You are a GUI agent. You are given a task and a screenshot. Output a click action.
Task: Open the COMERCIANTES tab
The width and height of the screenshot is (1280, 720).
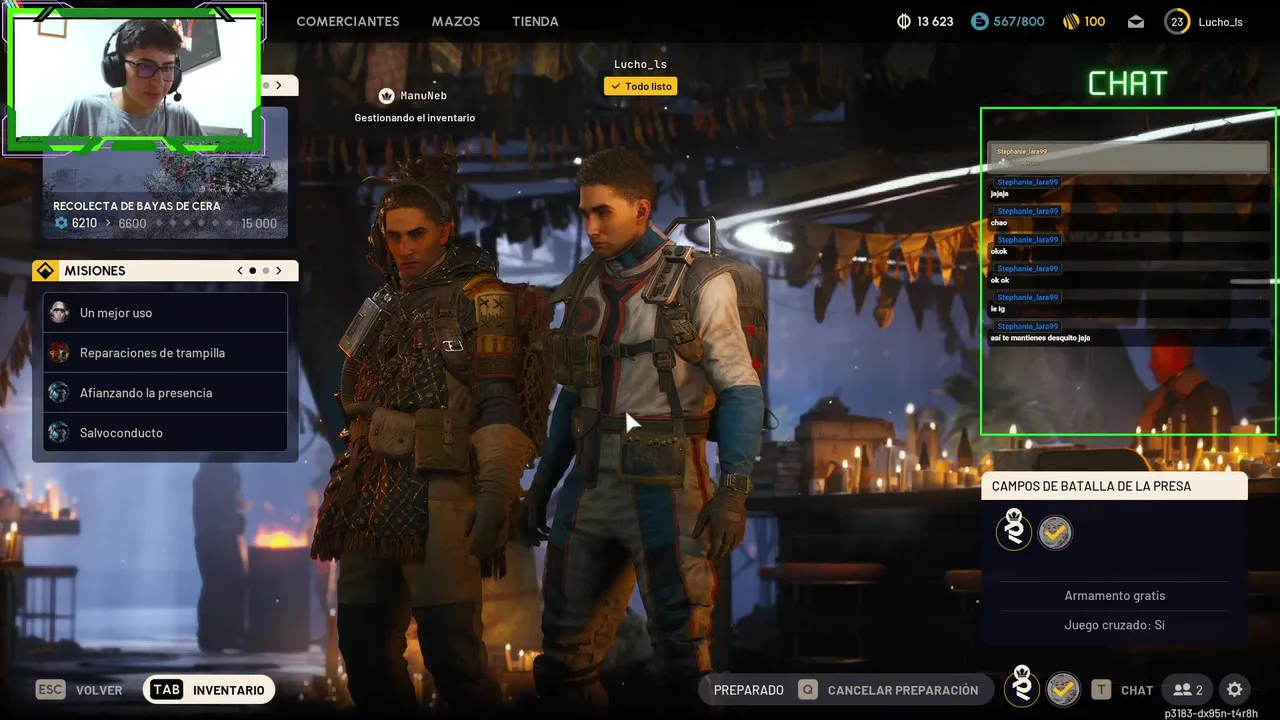[x=347, y=21]
